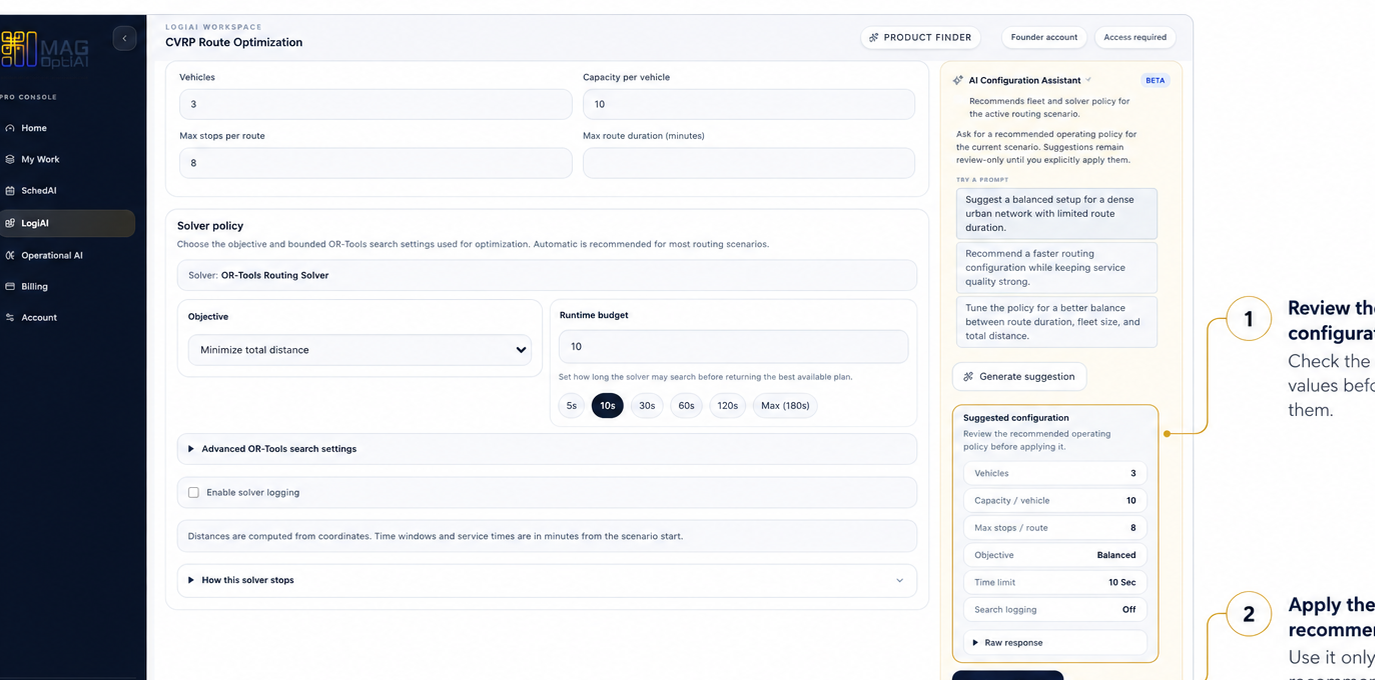Go to the Account label

39,317
